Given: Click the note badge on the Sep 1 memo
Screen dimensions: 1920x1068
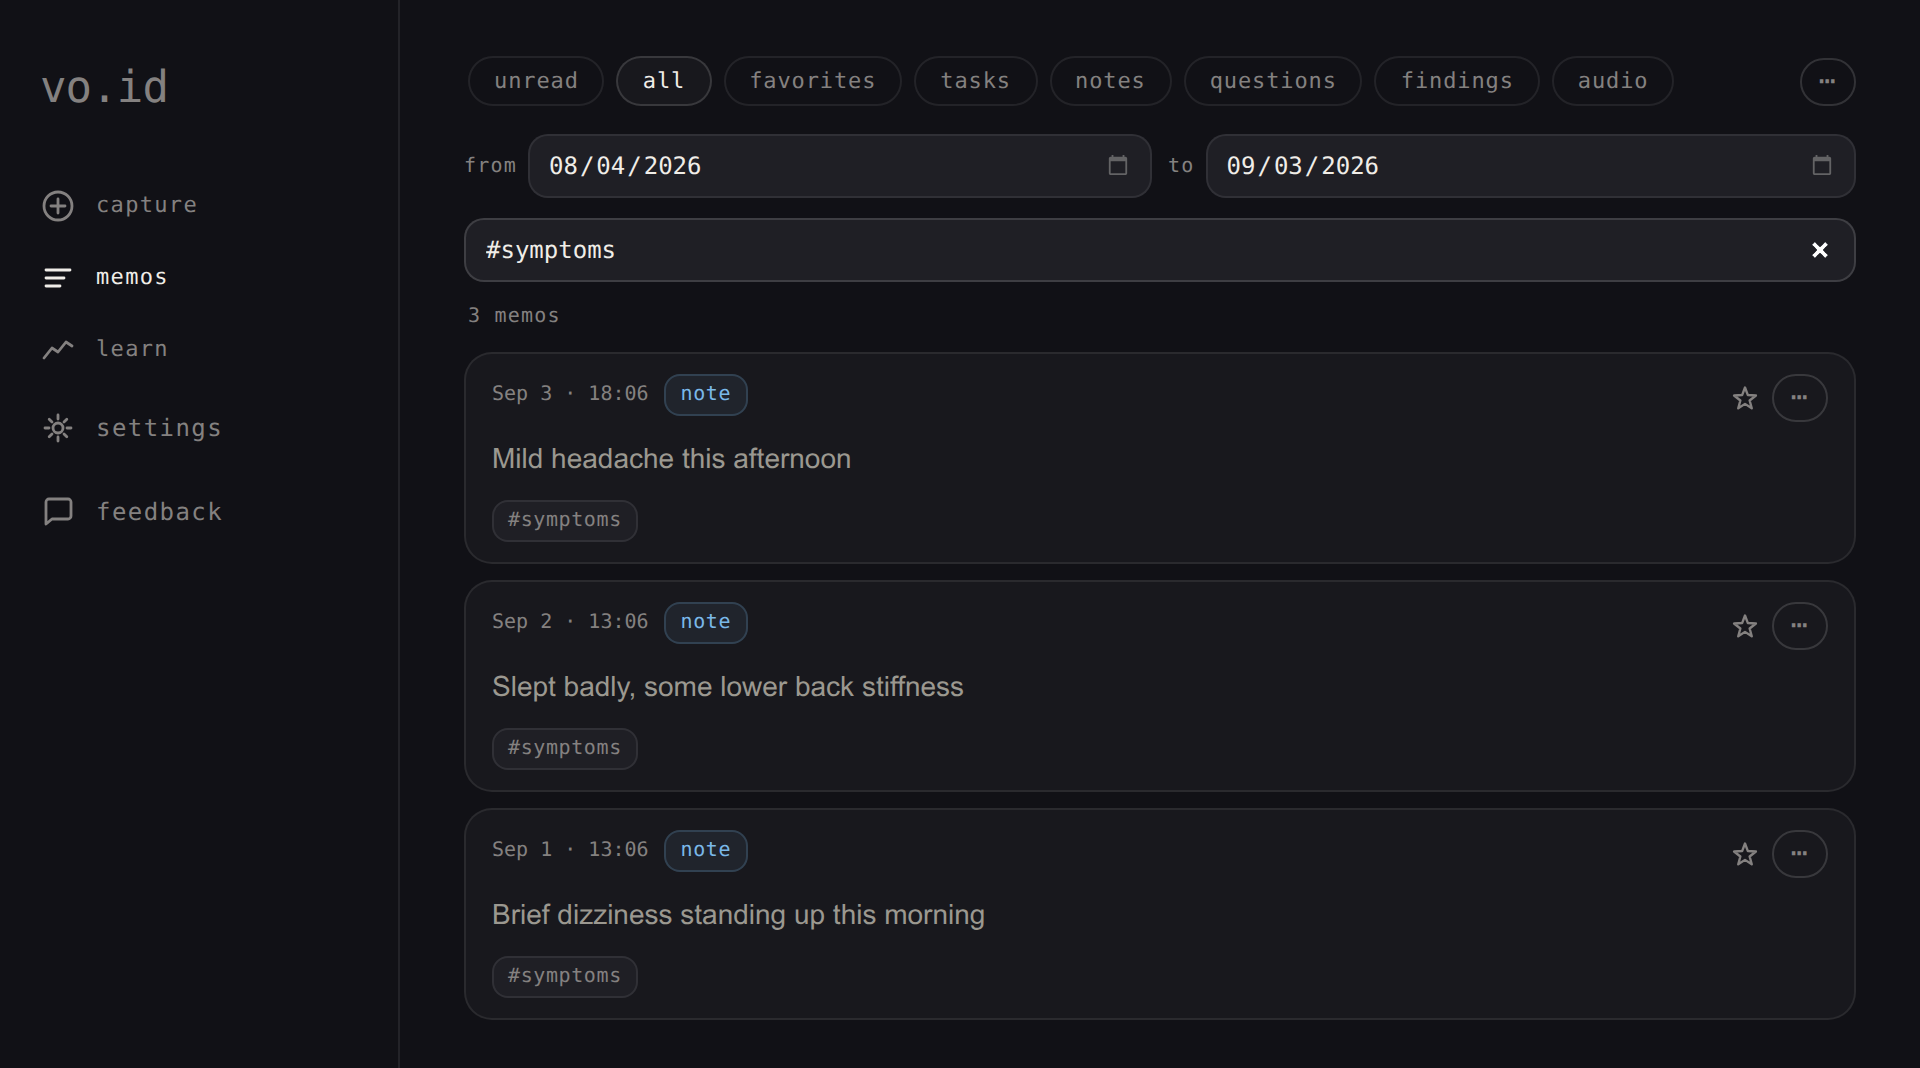Looking at the screenshot, I should 706,850.
